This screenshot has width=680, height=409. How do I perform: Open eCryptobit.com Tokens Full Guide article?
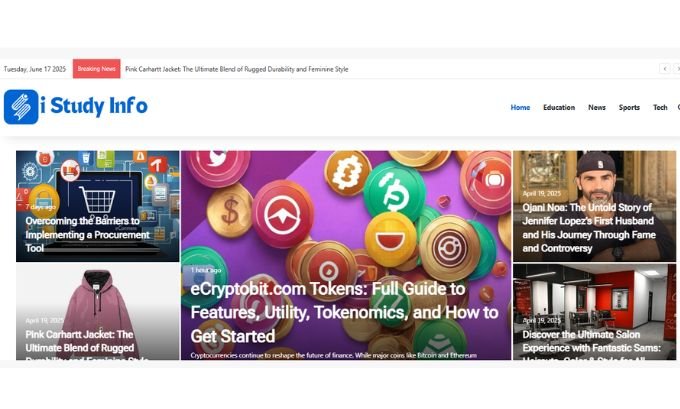tap(344, 312)
